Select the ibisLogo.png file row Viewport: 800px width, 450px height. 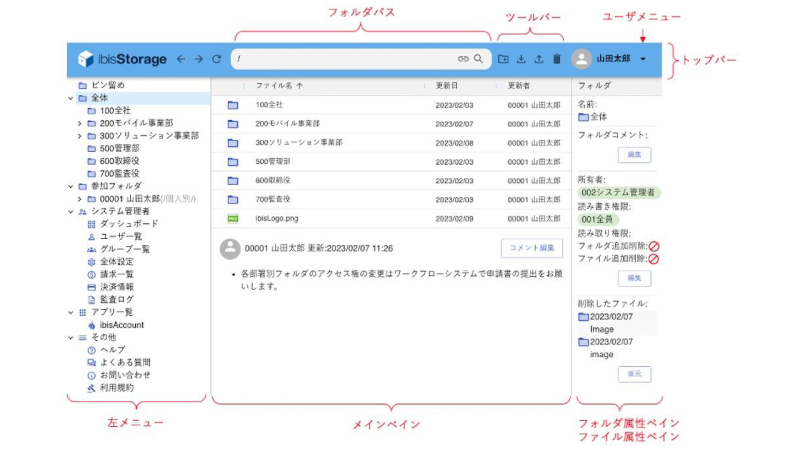tap(277, 217)
